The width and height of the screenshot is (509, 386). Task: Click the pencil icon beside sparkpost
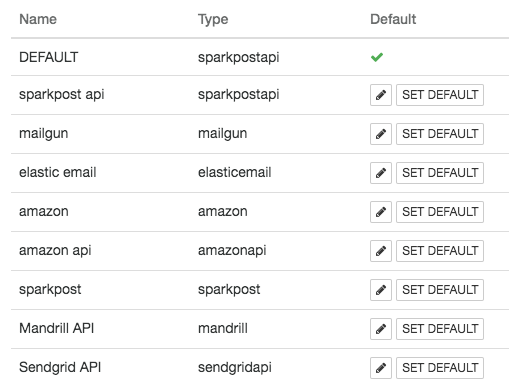381,290
